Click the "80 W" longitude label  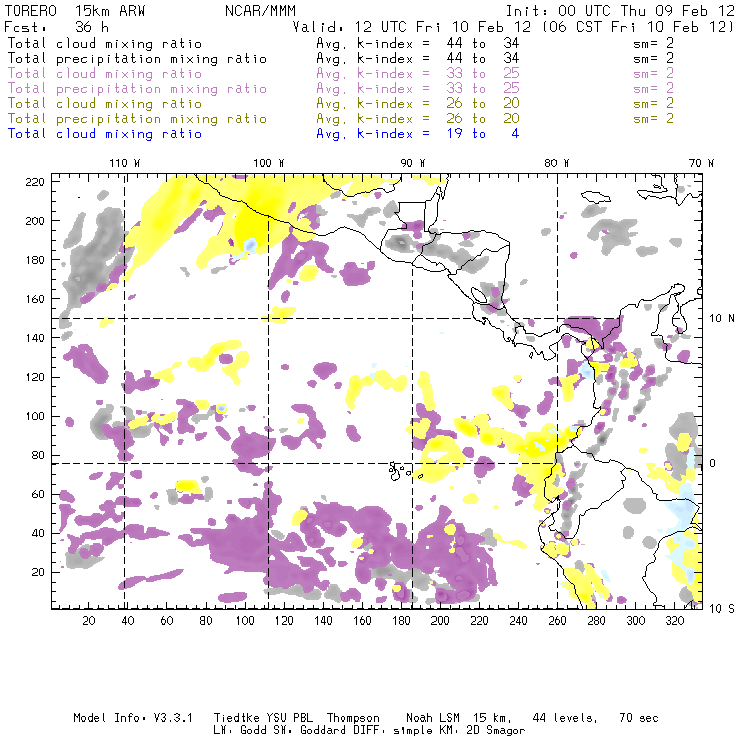(556, 163)
